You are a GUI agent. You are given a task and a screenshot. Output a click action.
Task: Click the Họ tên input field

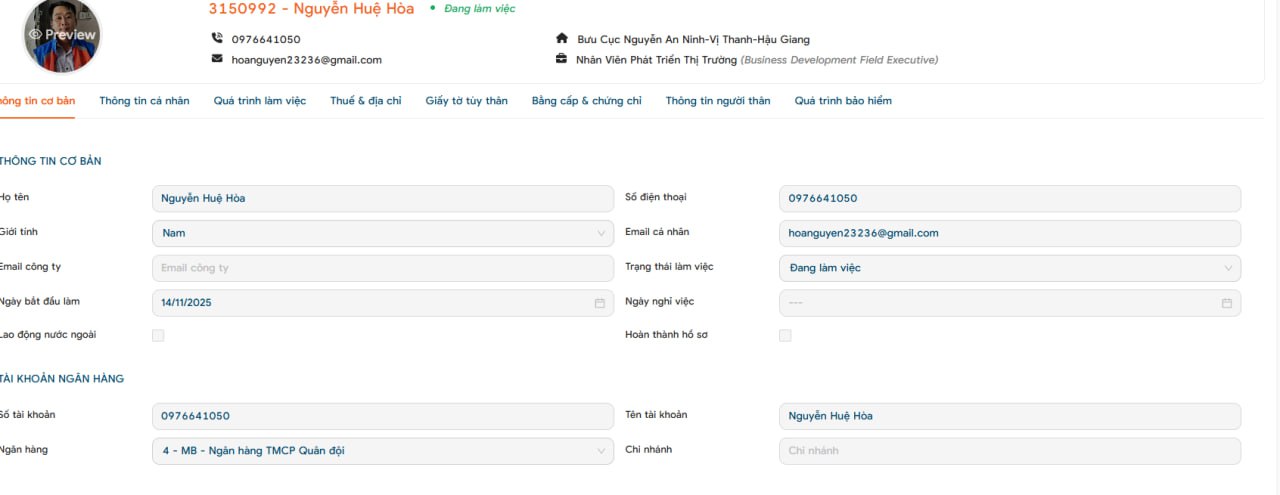coord(383,198)
